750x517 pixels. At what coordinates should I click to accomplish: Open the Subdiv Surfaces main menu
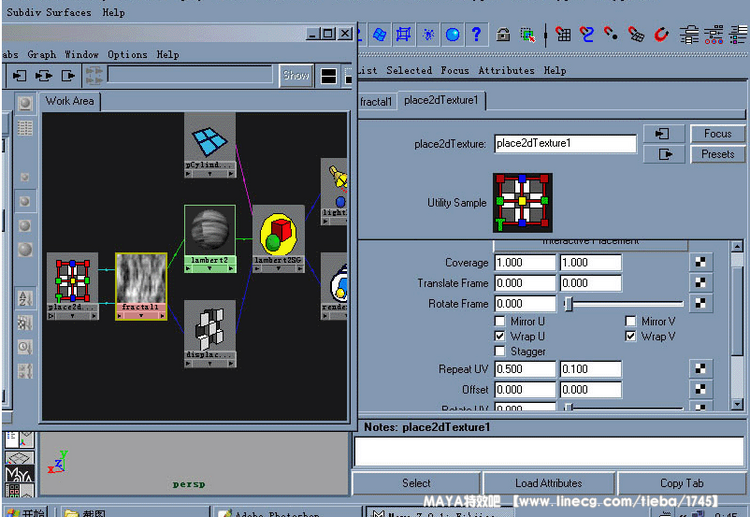(49, 12)
